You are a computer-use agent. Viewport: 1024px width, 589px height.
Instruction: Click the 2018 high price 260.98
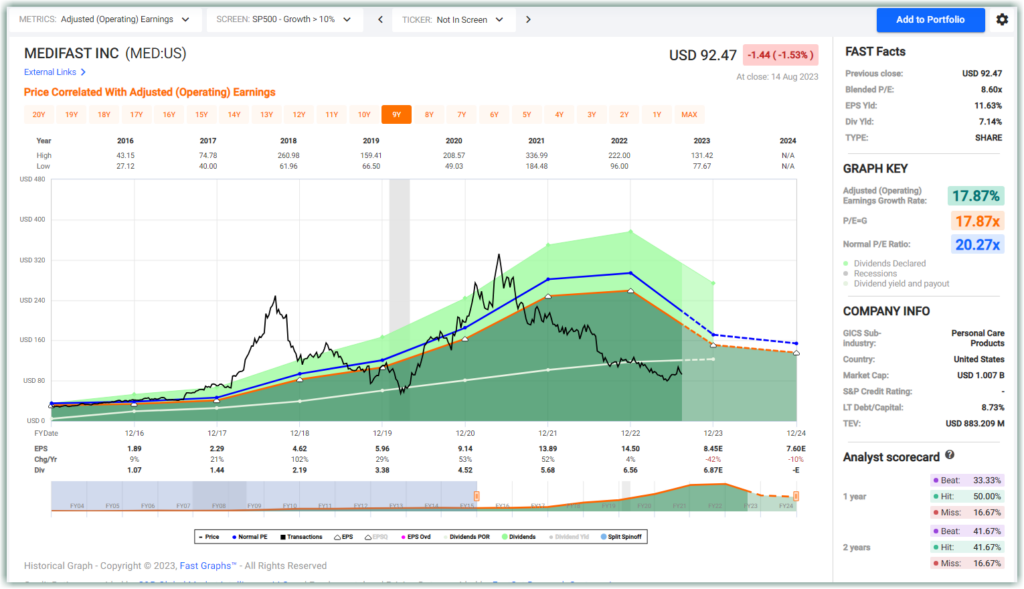[288, 155]
